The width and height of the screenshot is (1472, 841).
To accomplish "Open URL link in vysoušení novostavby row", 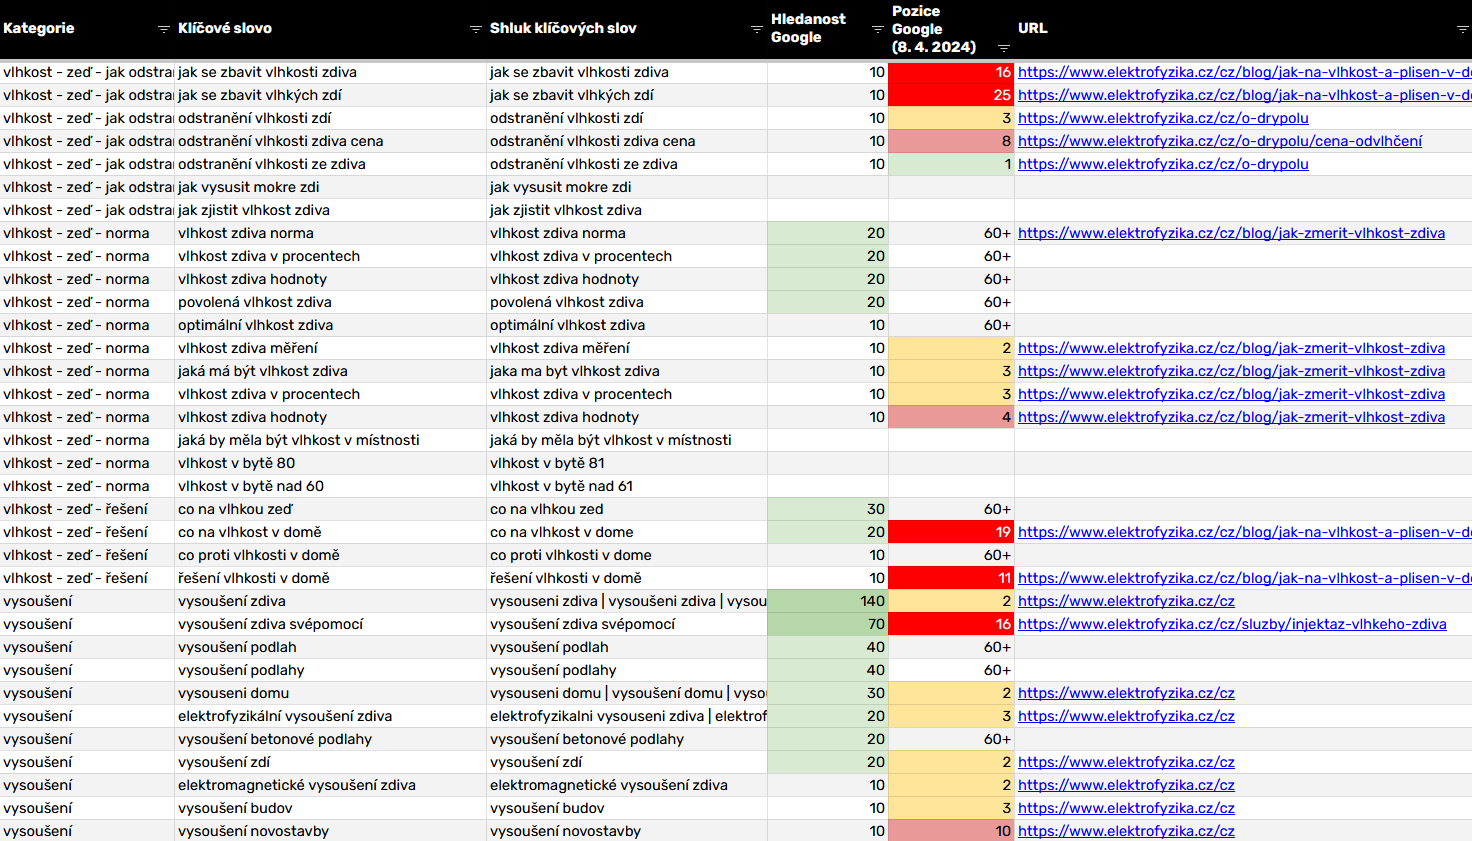I will tap(1126, 831).
